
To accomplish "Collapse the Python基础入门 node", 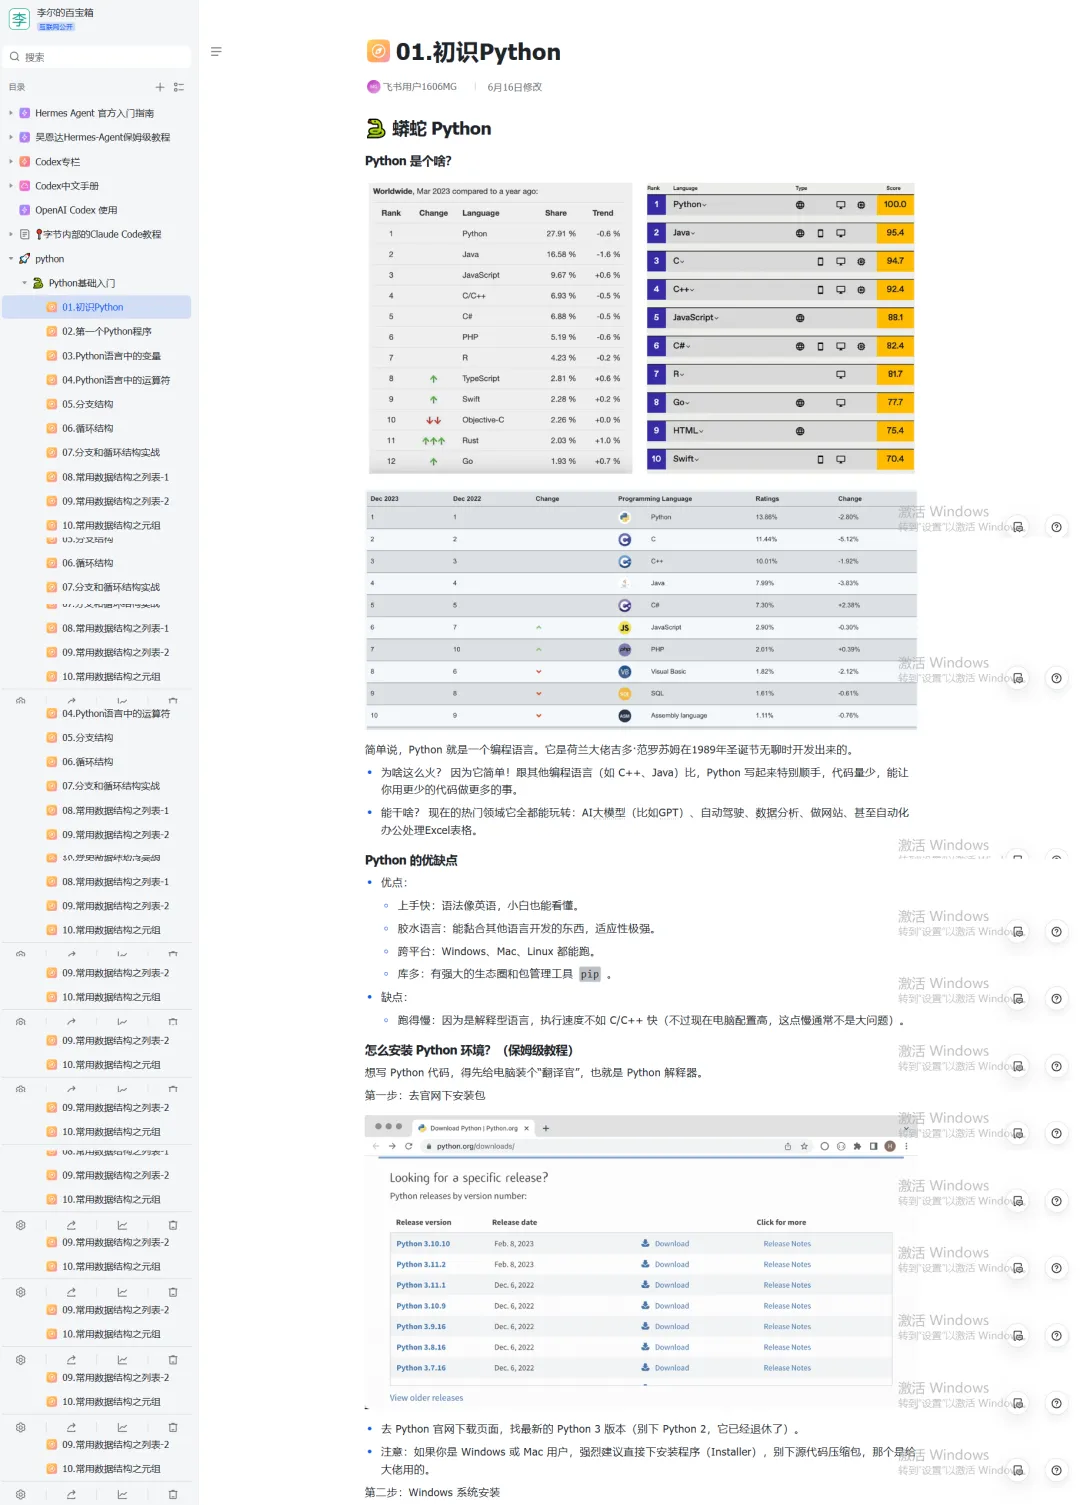I will pyautogui.click(x=25, y=283).
